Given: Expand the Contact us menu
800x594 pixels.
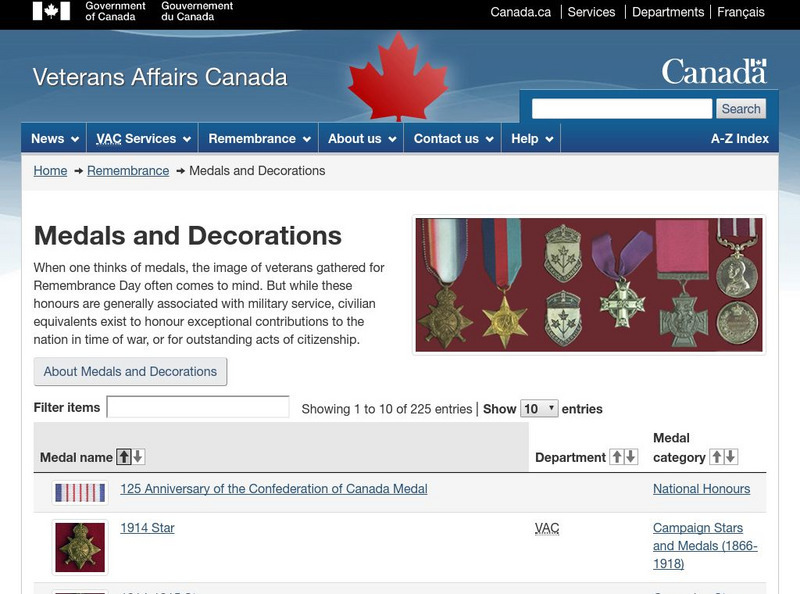Looking at the screenshot, I should (x=453, y=138).
